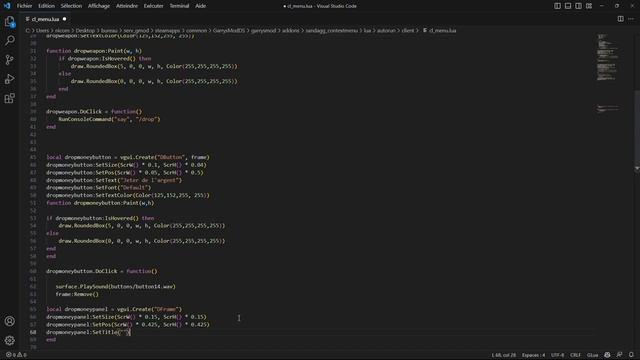Image resolution: width=640 pixels, height=360 pixels.
Task: Click the dropmoneybutton:SetFont("Default") line
Action: [x=98, y=188]
